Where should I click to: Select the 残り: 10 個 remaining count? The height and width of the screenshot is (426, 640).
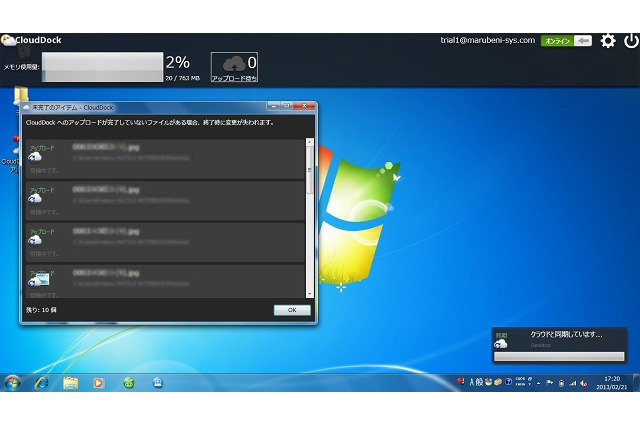click(x=41, y=310)
